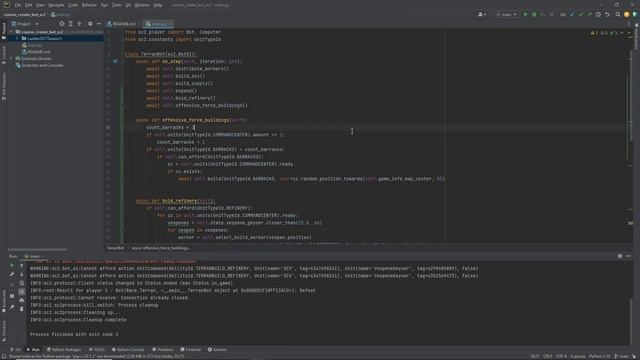Click the Search Everywhere magnifier icon

coord(618,14)
